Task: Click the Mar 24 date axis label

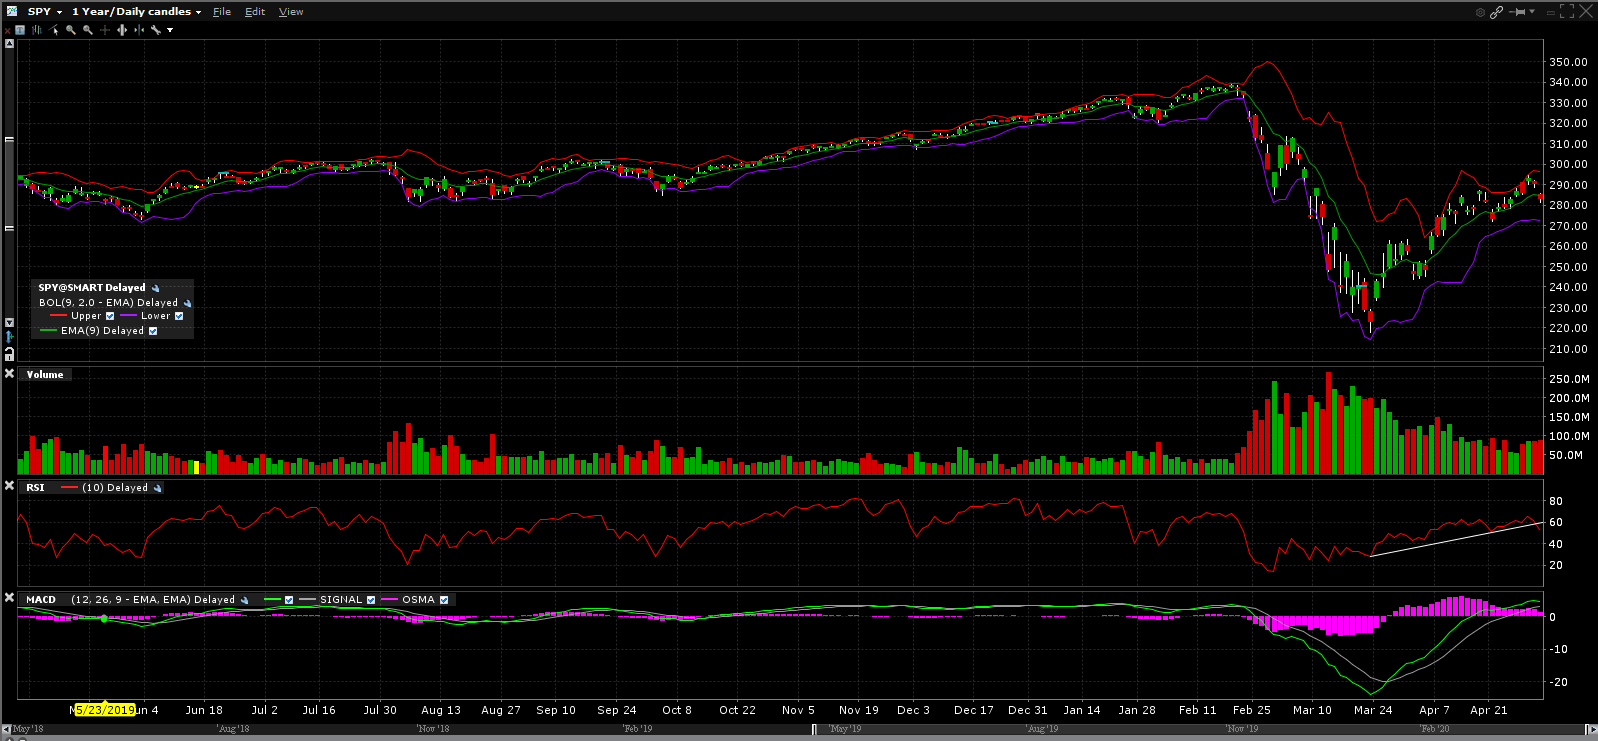Action: 1373,710
